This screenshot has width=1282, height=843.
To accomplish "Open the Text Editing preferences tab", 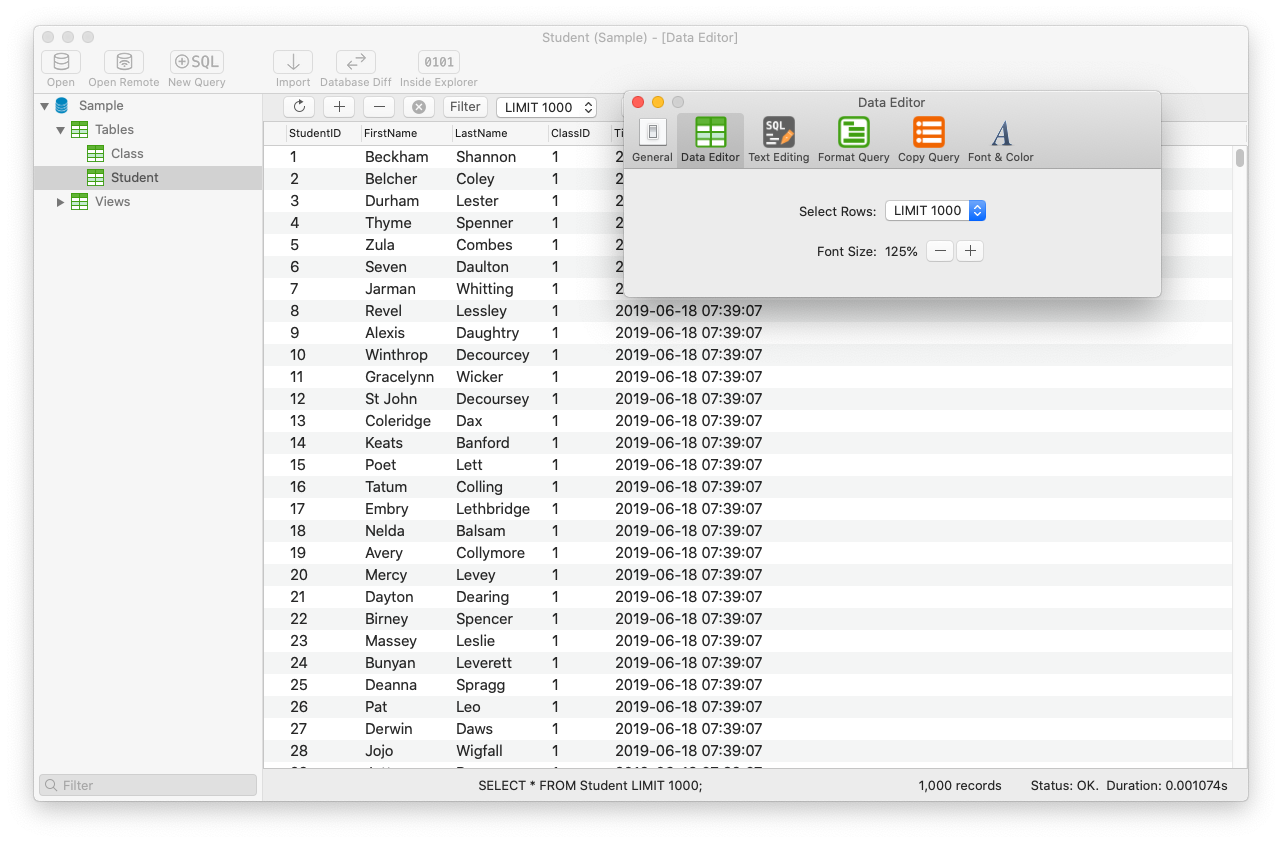I will [778, 138].
